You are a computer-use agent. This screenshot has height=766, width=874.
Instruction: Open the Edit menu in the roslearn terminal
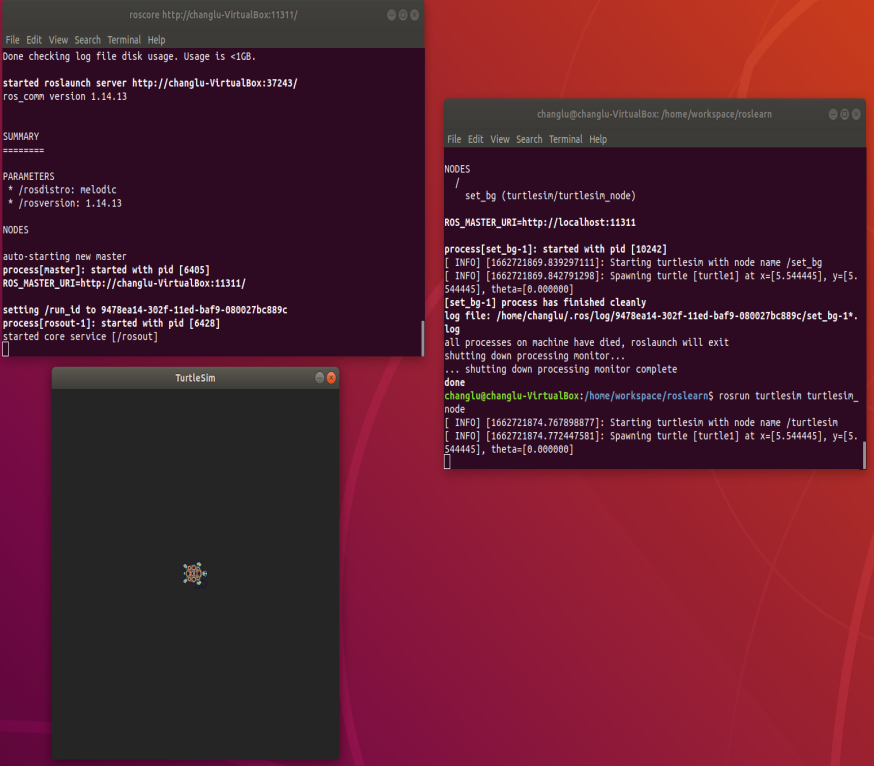coord(475,139)
